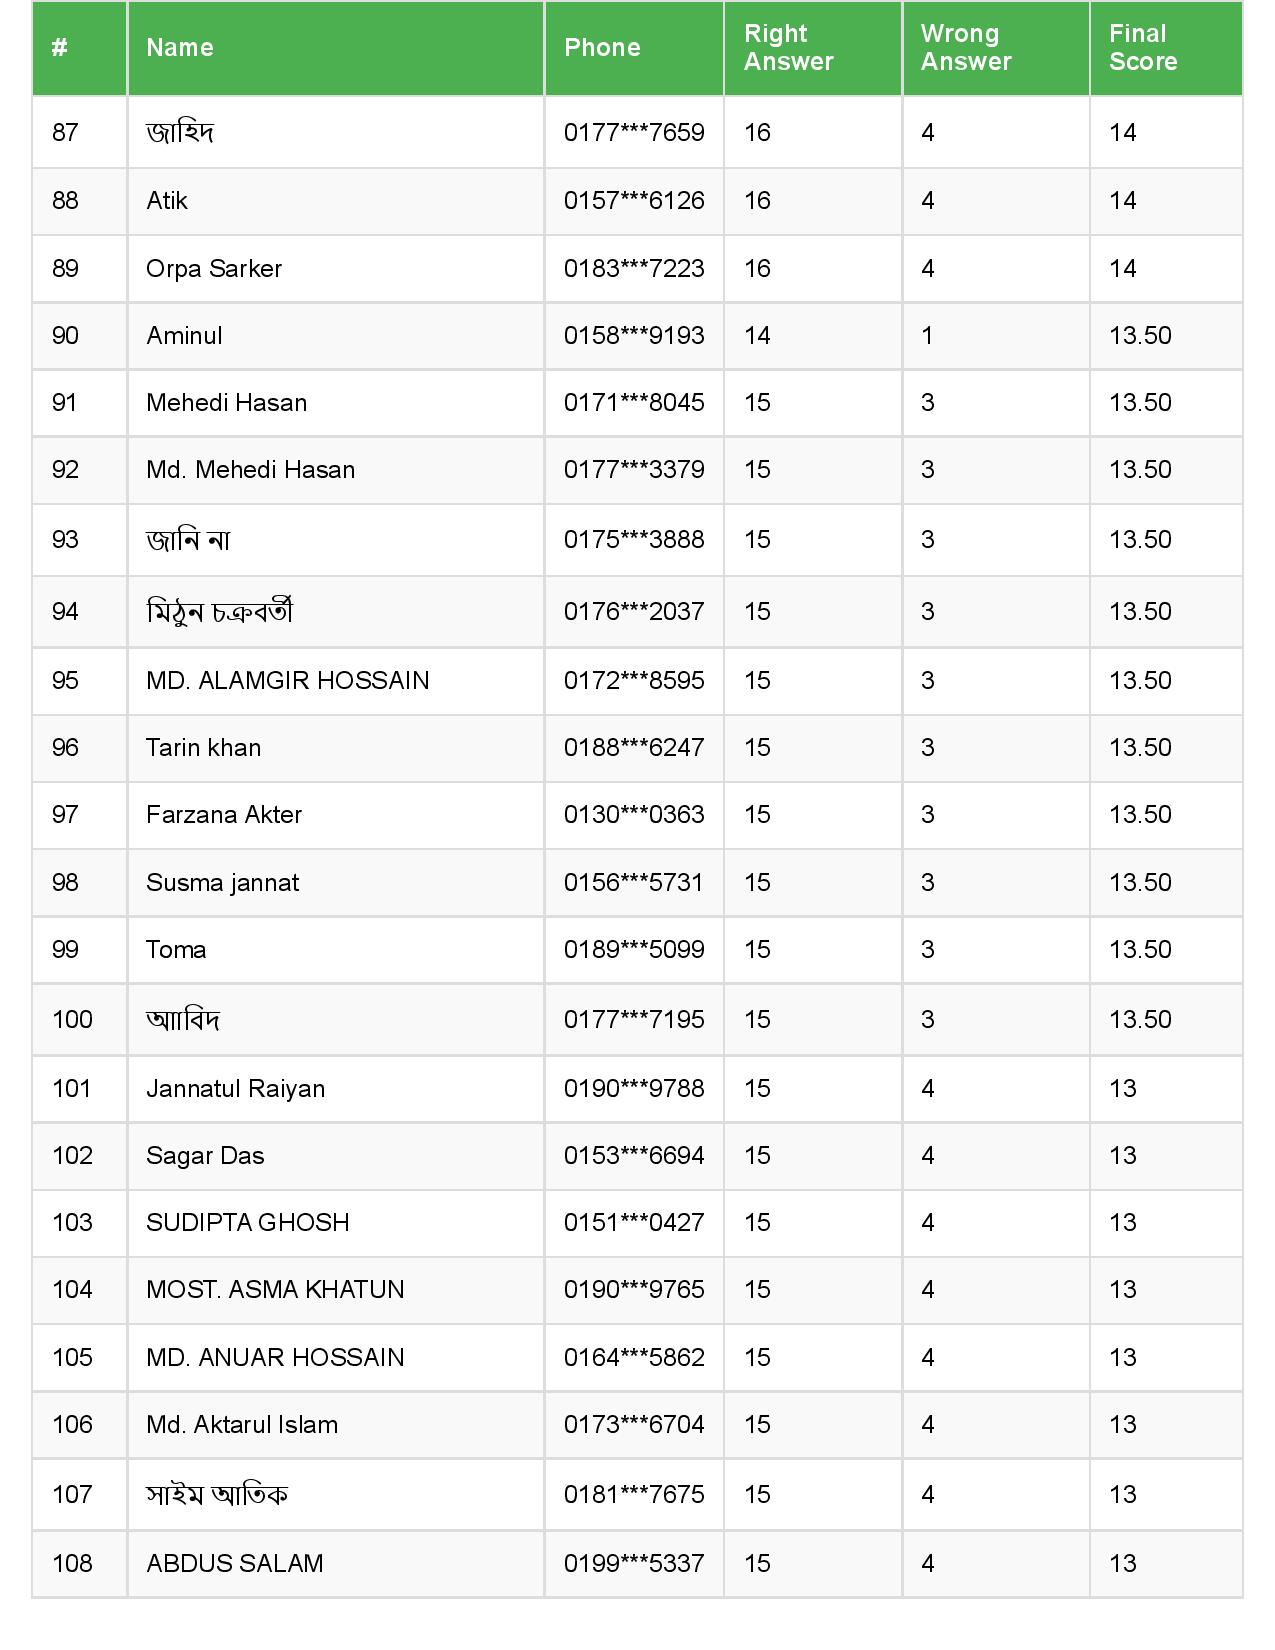
Task: Click the name MD. ALAMGIR HOSSAIN
Action: 288,681
